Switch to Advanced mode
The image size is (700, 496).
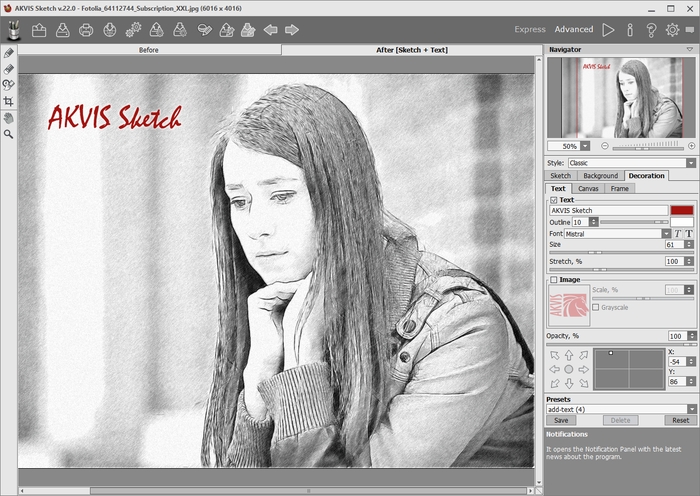(x=574, y=29)
